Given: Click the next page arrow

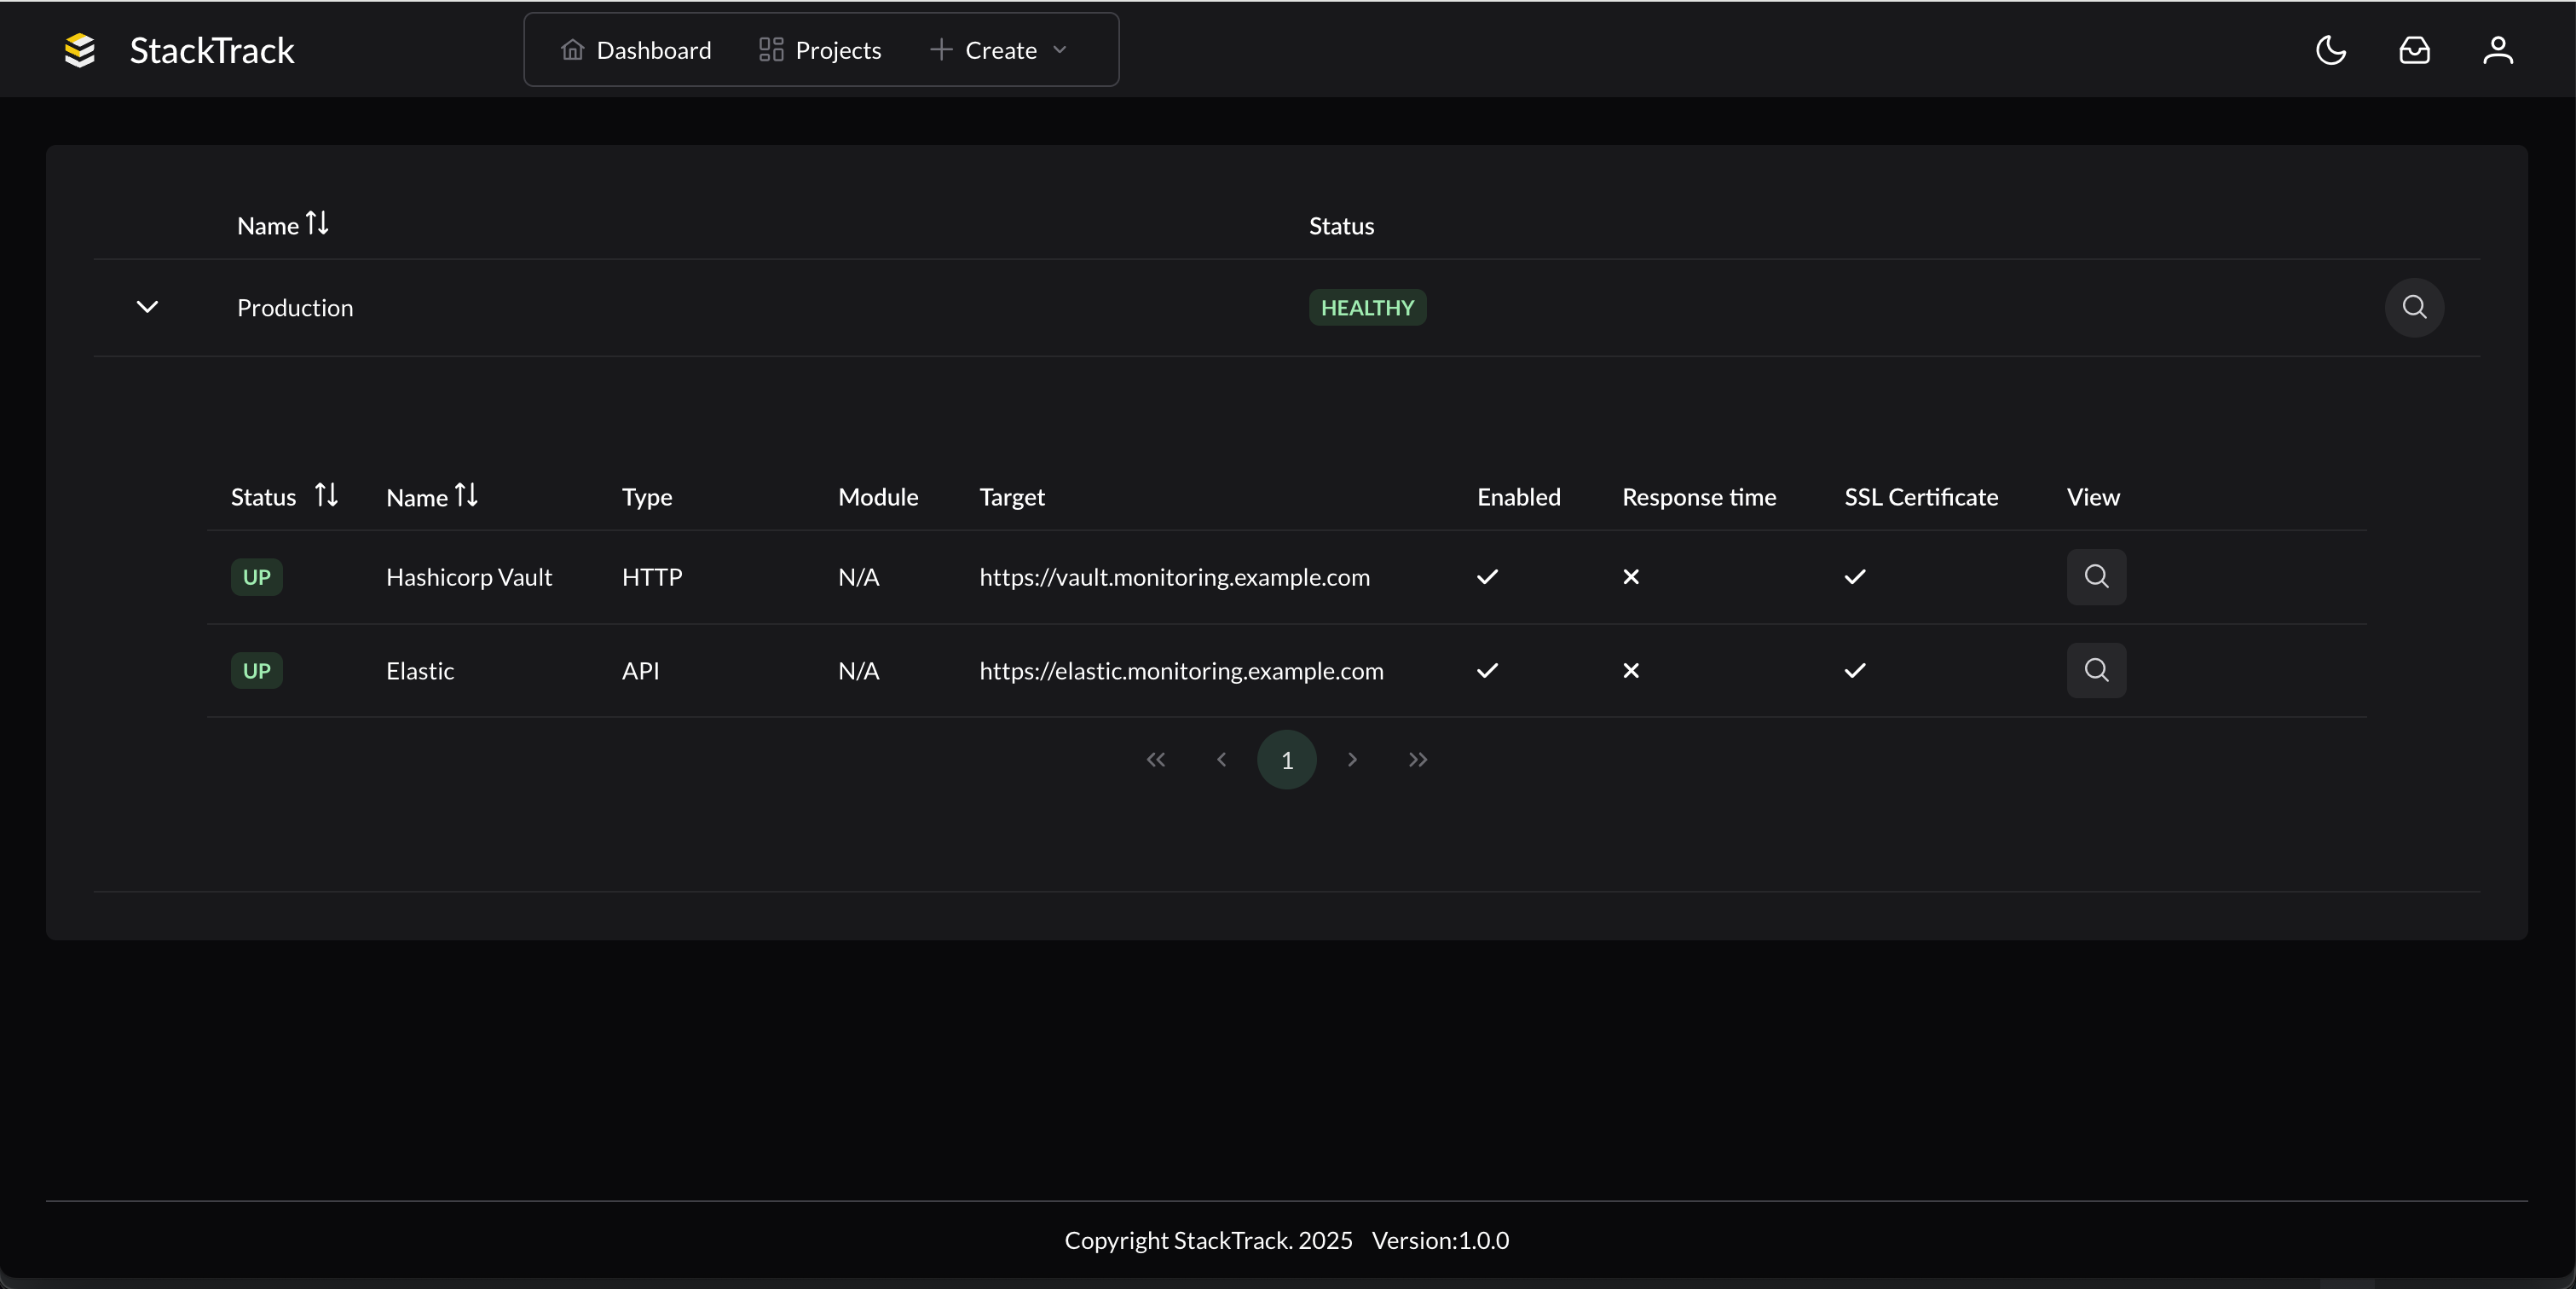Looking at the screenshot, I should point(1351,759).
